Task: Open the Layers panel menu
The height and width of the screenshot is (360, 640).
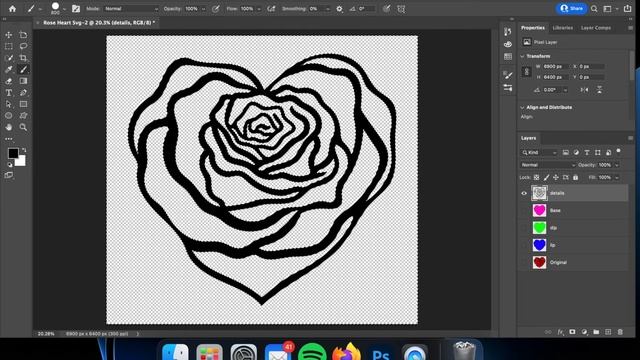Action: click(630, 138)
